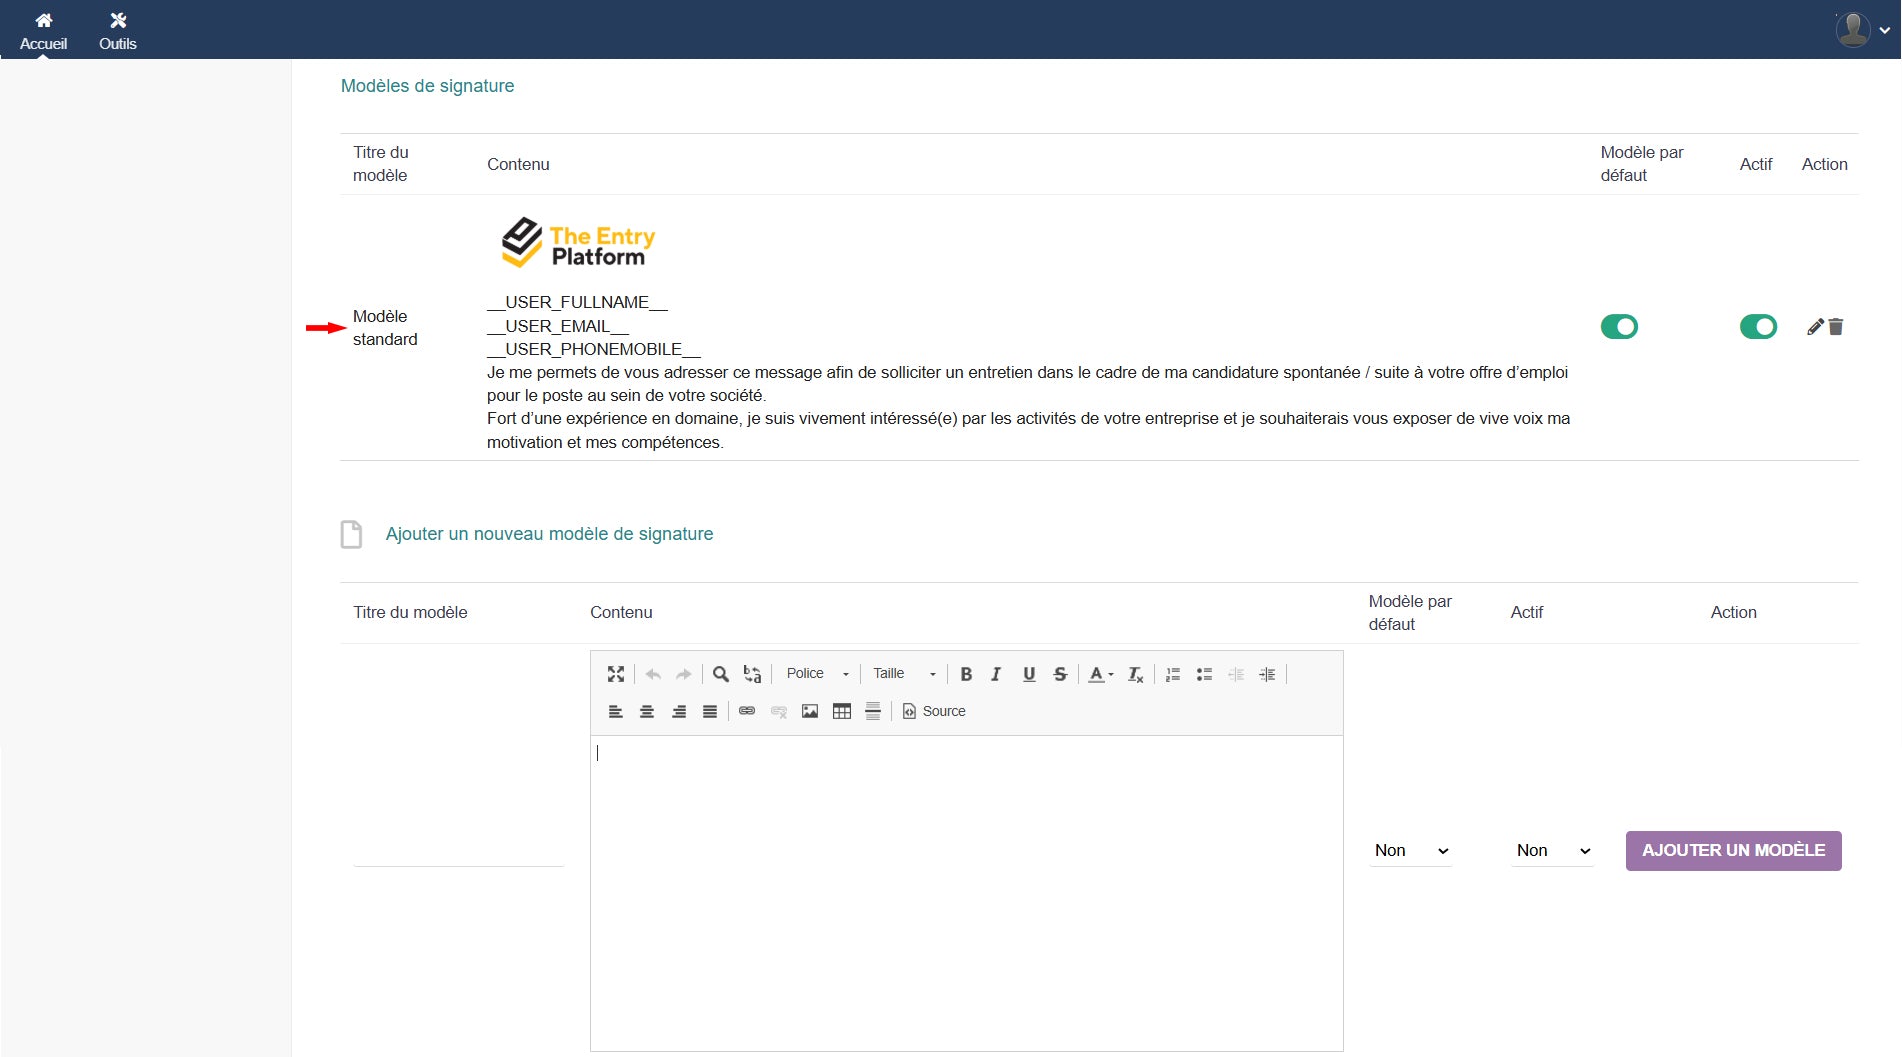1902x1057 pixels.
Task: Expand the Actif Non dropdown
Action: pos(1552,851)
